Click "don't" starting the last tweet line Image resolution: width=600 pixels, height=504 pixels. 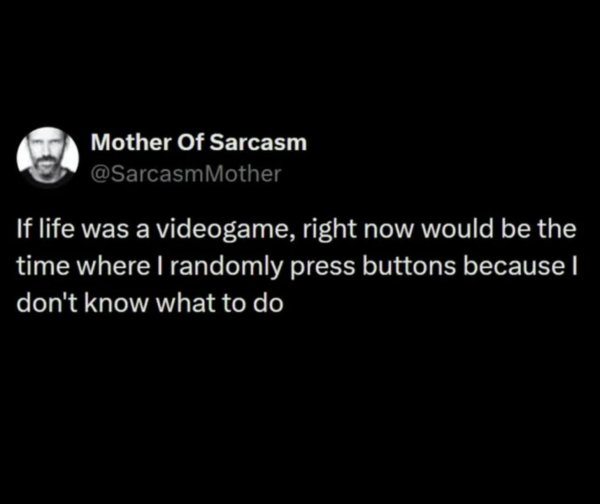(41, 303)
